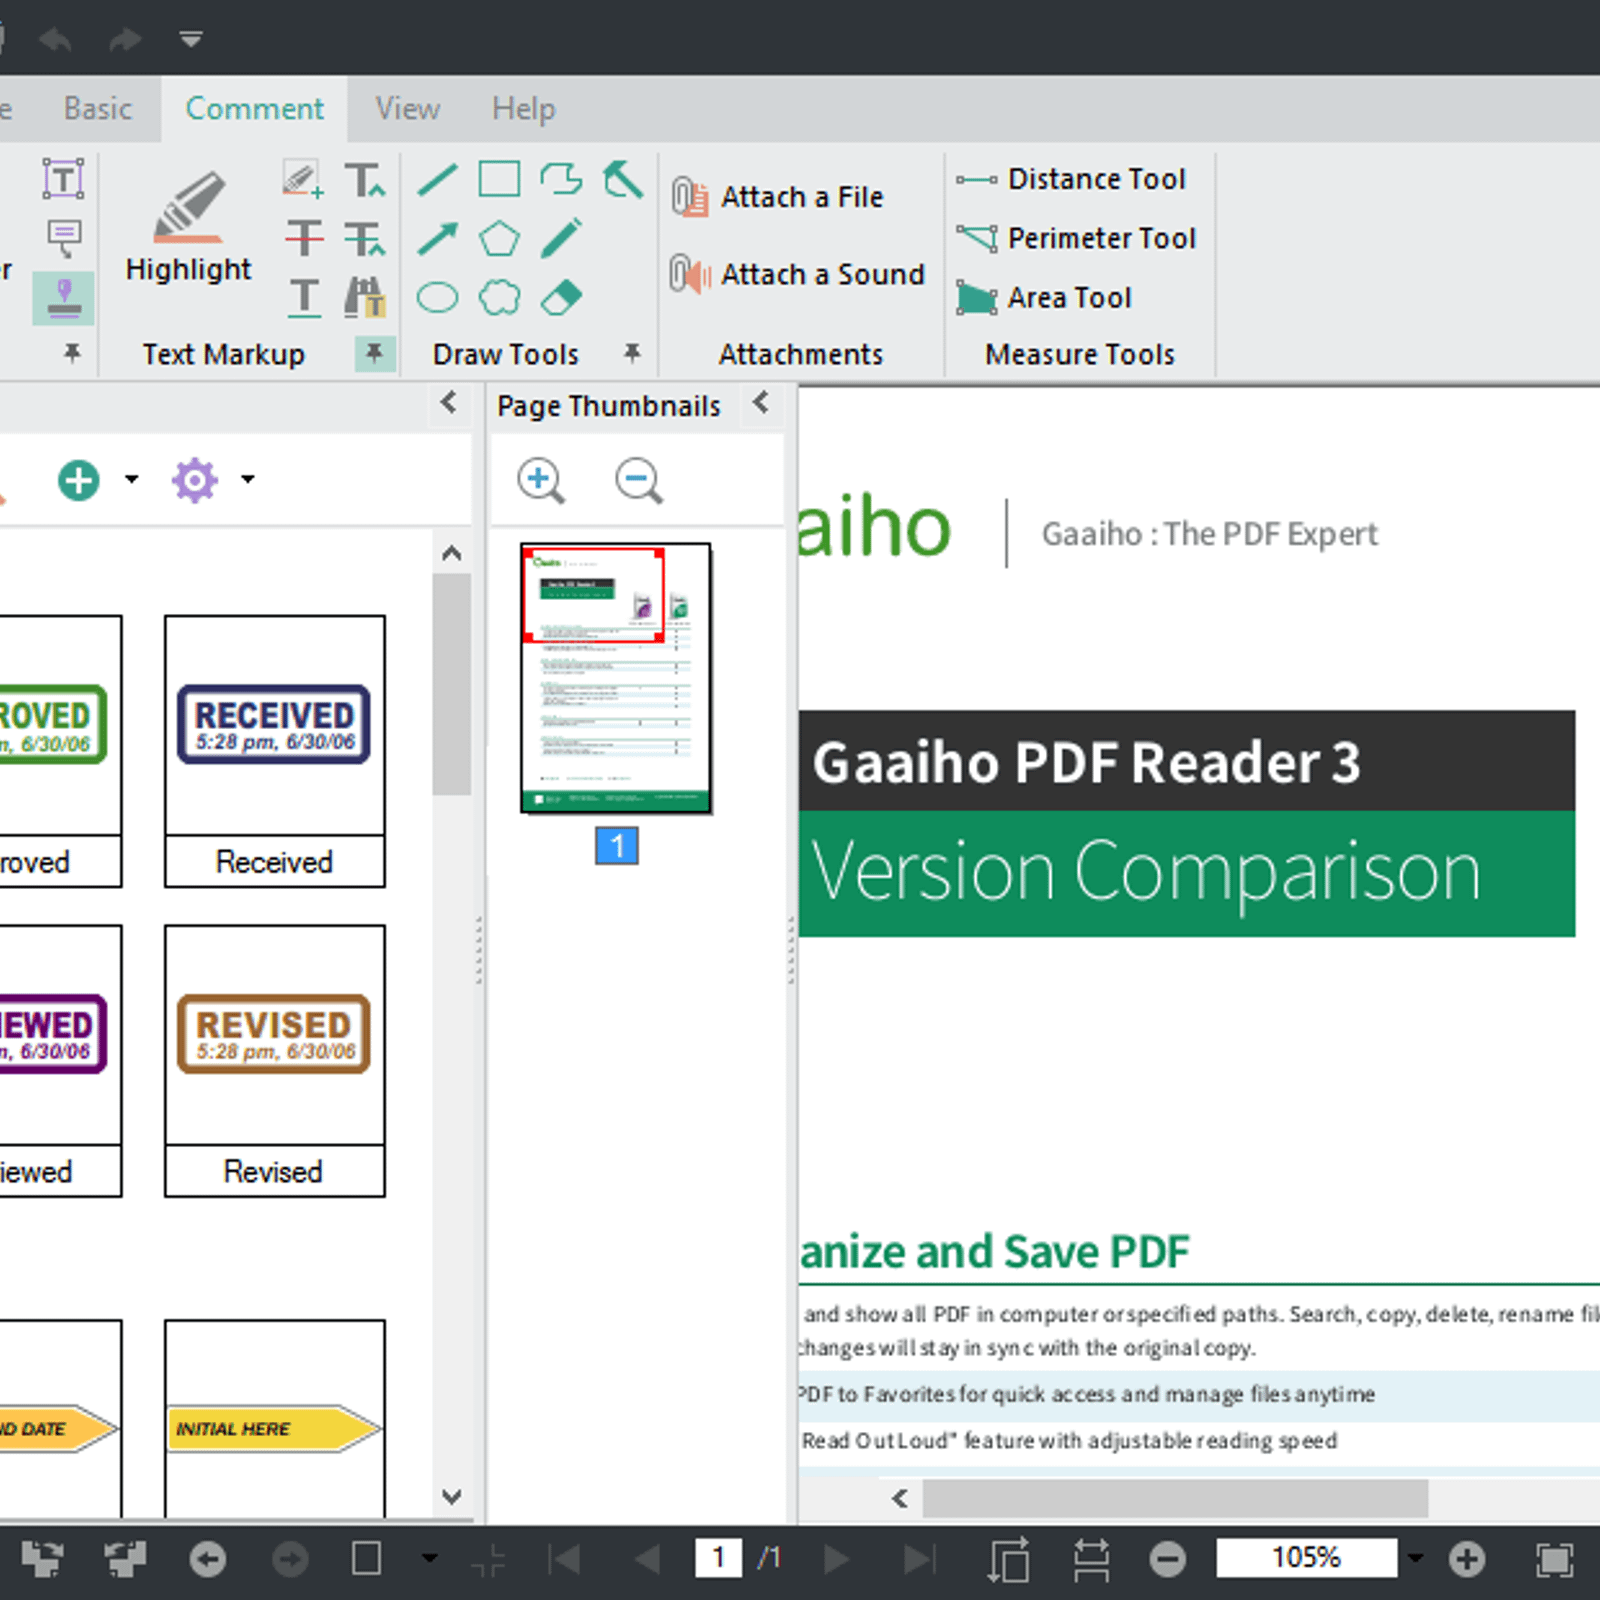Click the page number input field

click(x=718, y=1558)
